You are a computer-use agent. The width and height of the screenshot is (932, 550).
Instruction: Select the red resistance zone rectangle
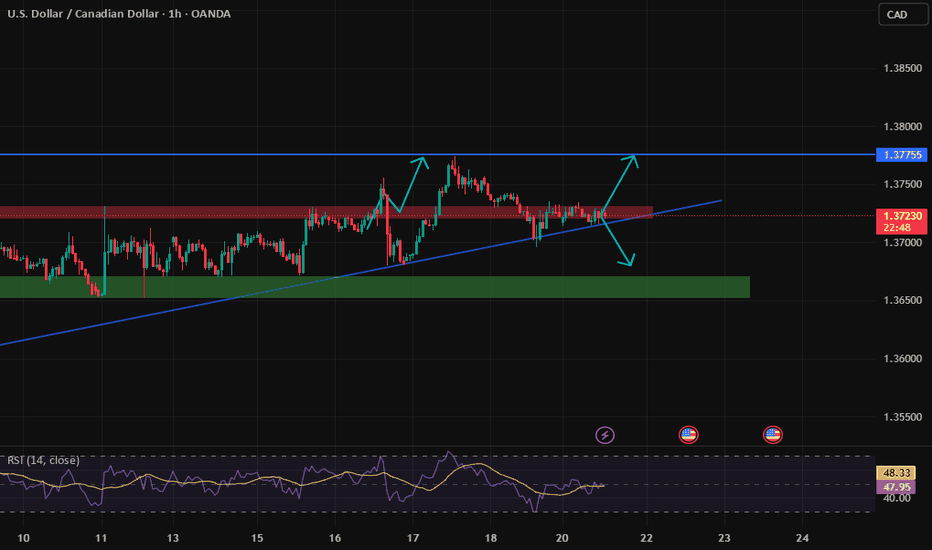(x=326, y=212)
